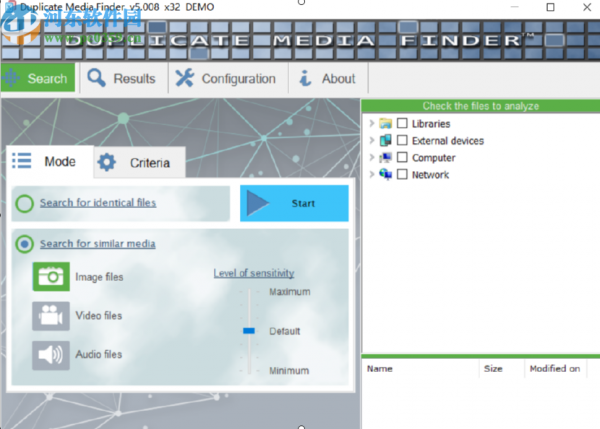
Task: Expand the External devices tree node
Action: tap(371, 140)
